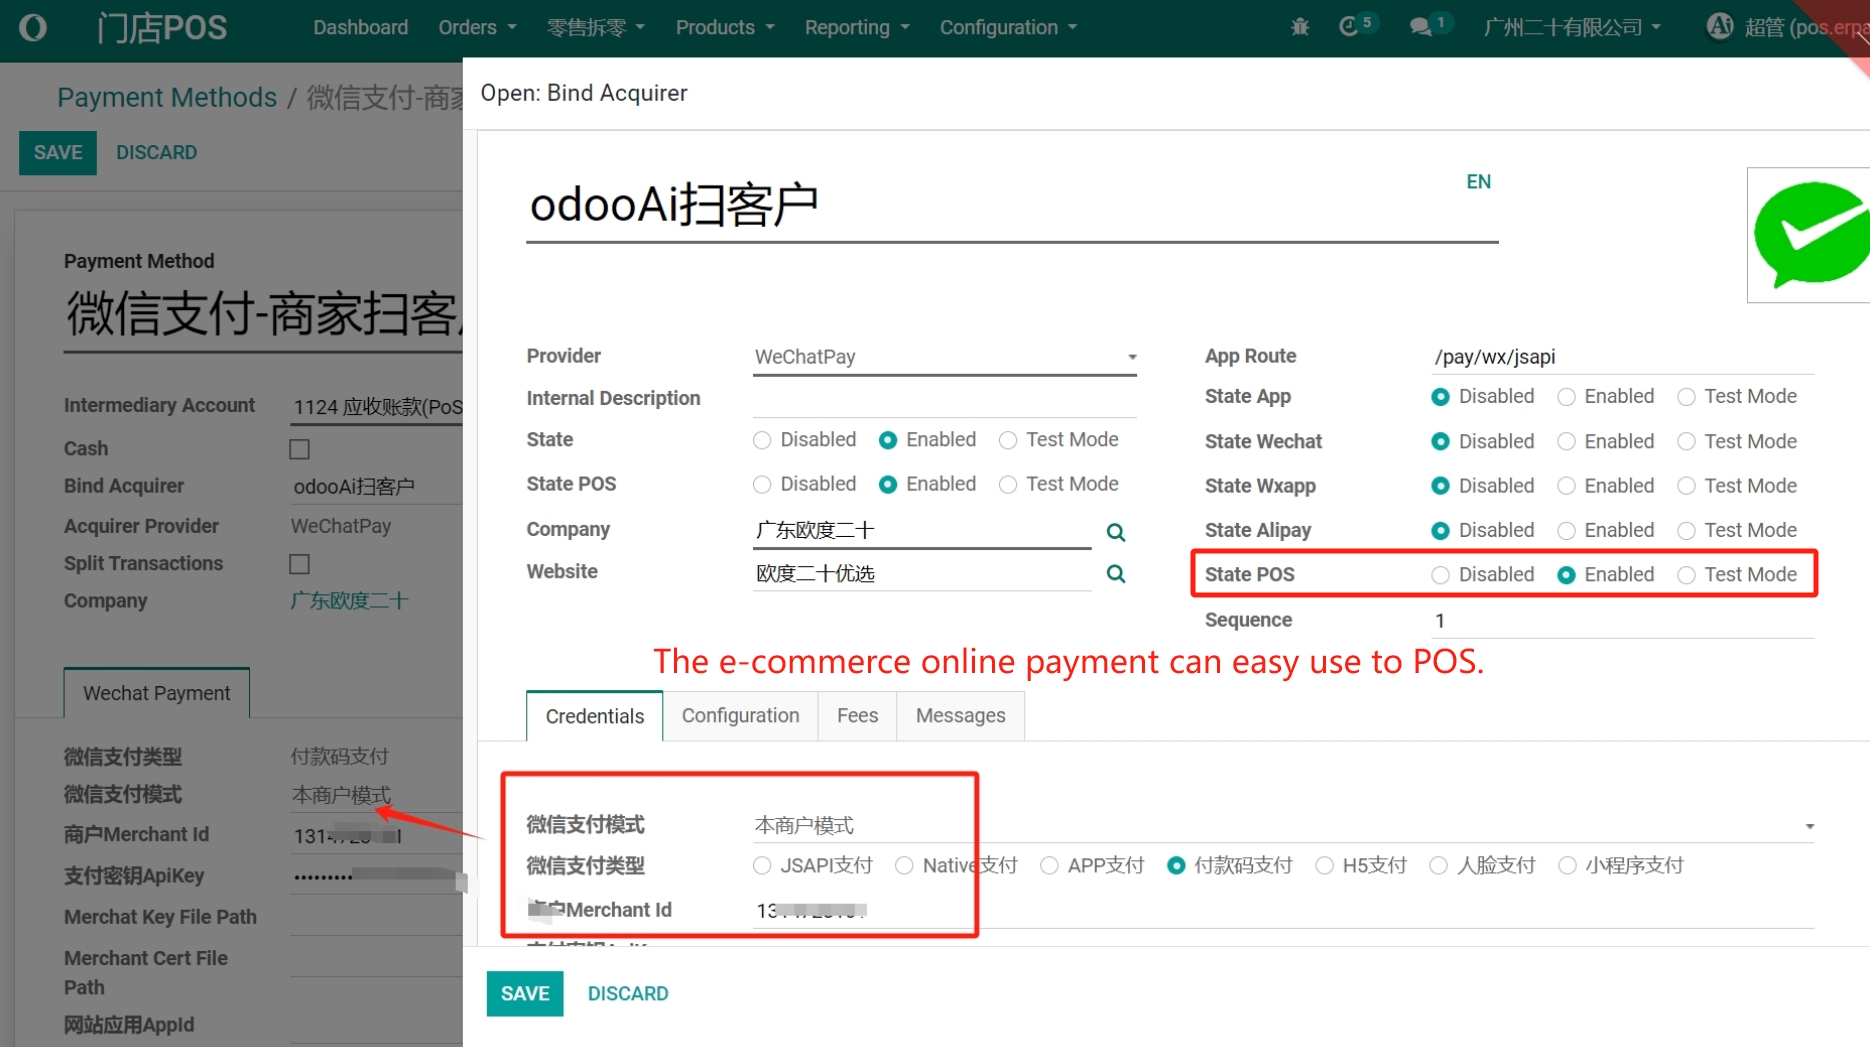
Task: Save the Payment Method form
Action: [x=58, y=153]
